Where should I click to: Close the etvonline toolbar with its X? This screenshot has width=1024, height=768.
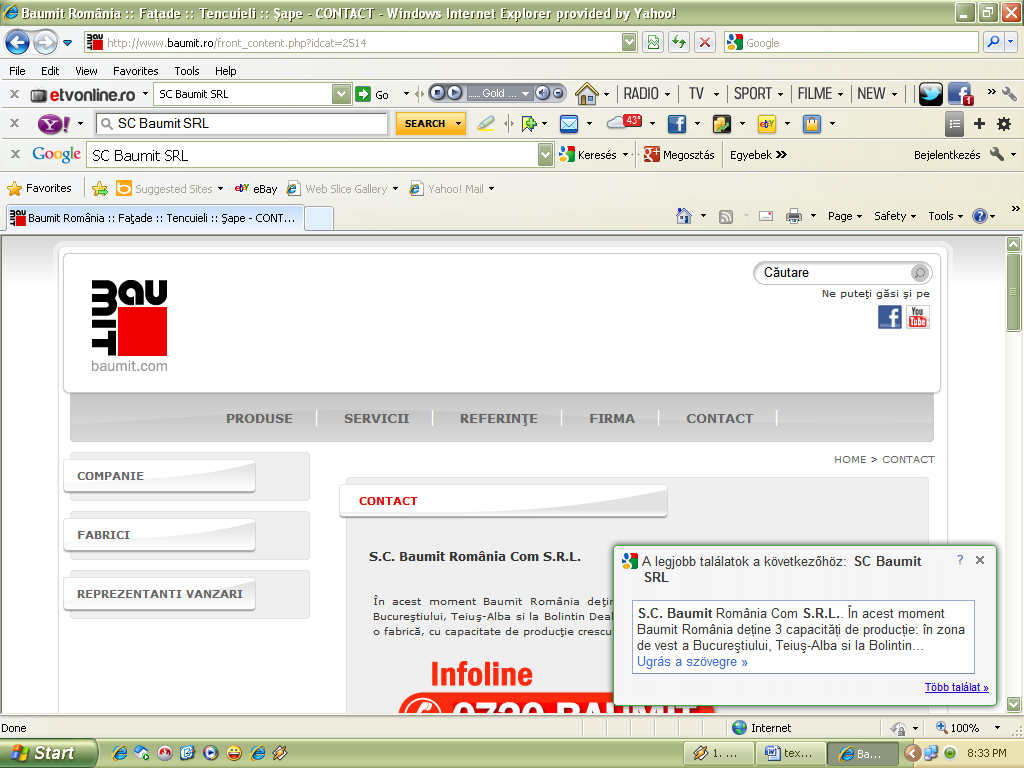tap(14, 94)
